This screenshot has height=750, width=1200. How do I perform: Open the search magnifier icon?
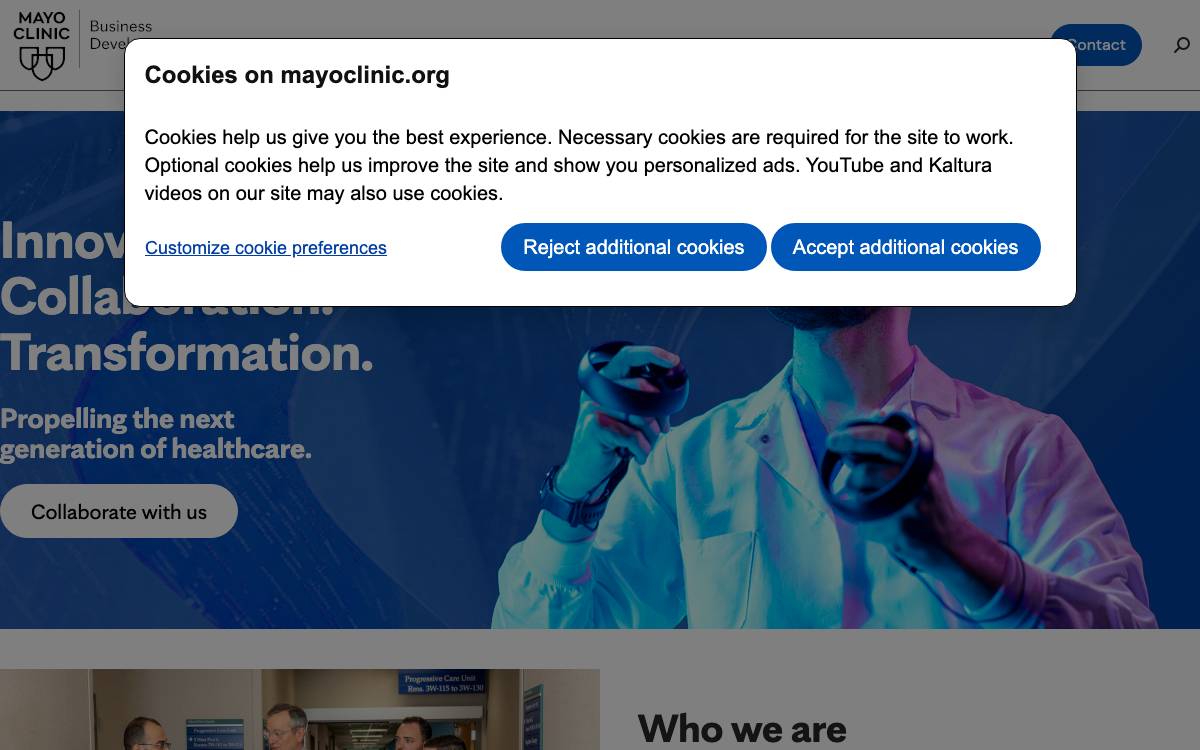pos(1181,45)
